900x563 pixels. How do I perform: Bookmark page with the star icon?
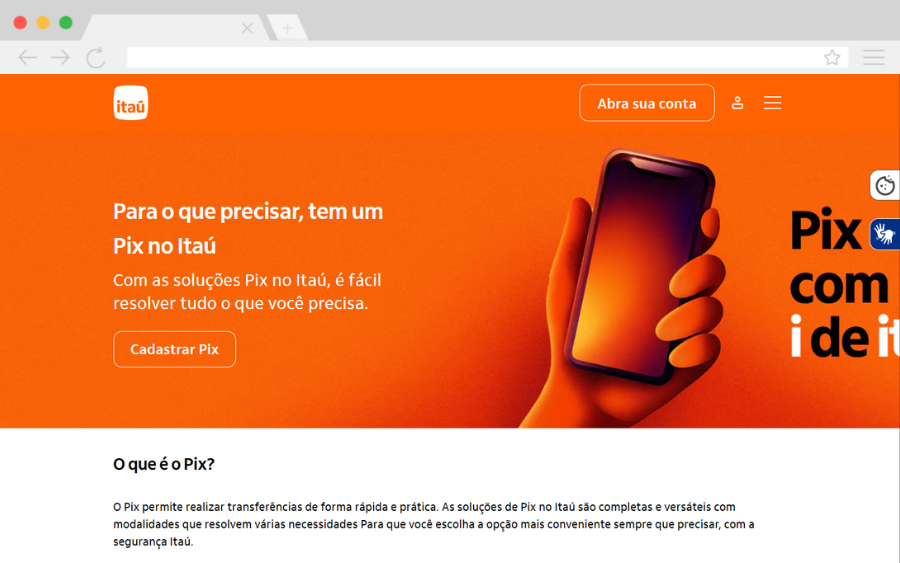pos(832,57)
